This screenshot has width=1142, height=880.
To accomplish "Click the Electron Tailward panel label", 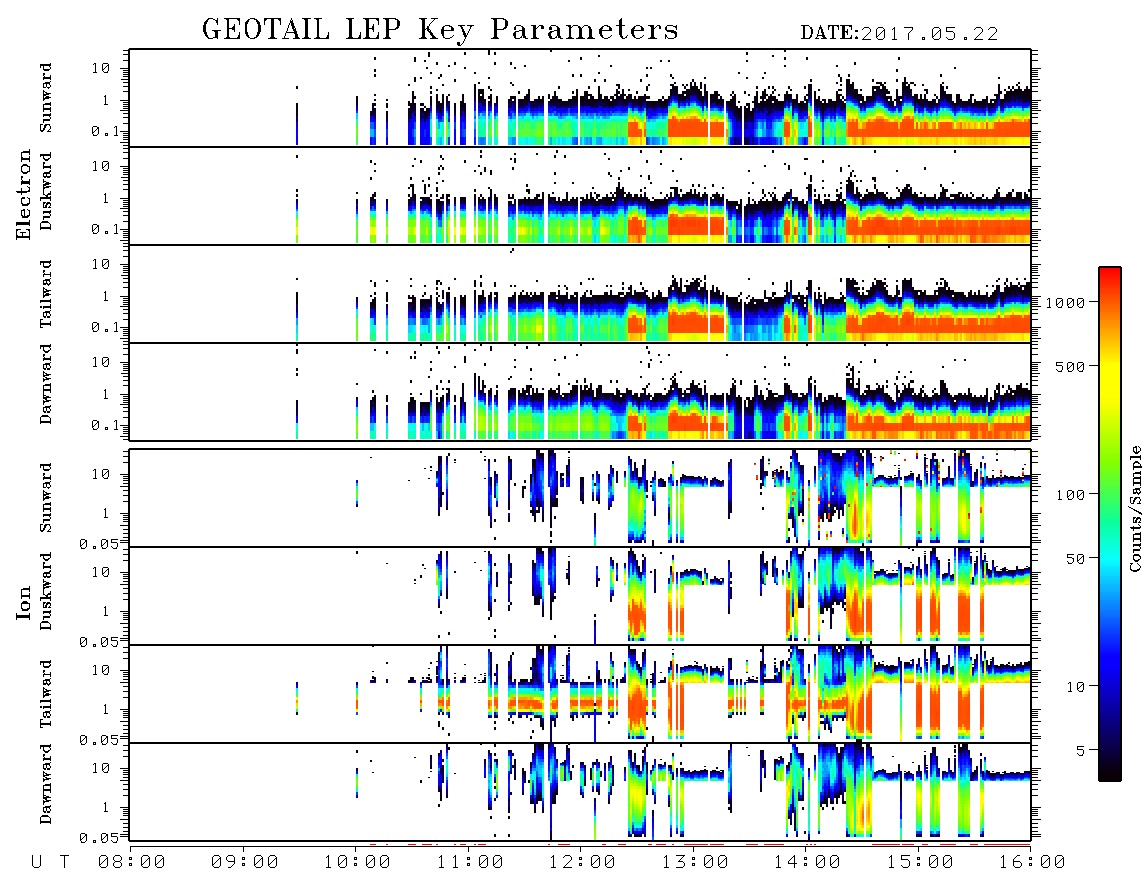I will pyautogui.click(x=46, y=294).
